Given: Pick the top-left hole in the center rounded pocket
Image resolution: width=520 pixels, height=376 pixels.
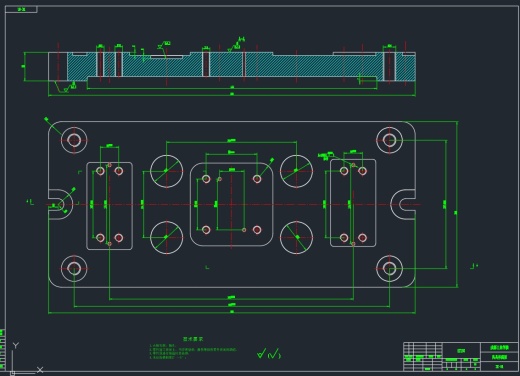Looking at the screenshot, I should [x=206, y=179].
